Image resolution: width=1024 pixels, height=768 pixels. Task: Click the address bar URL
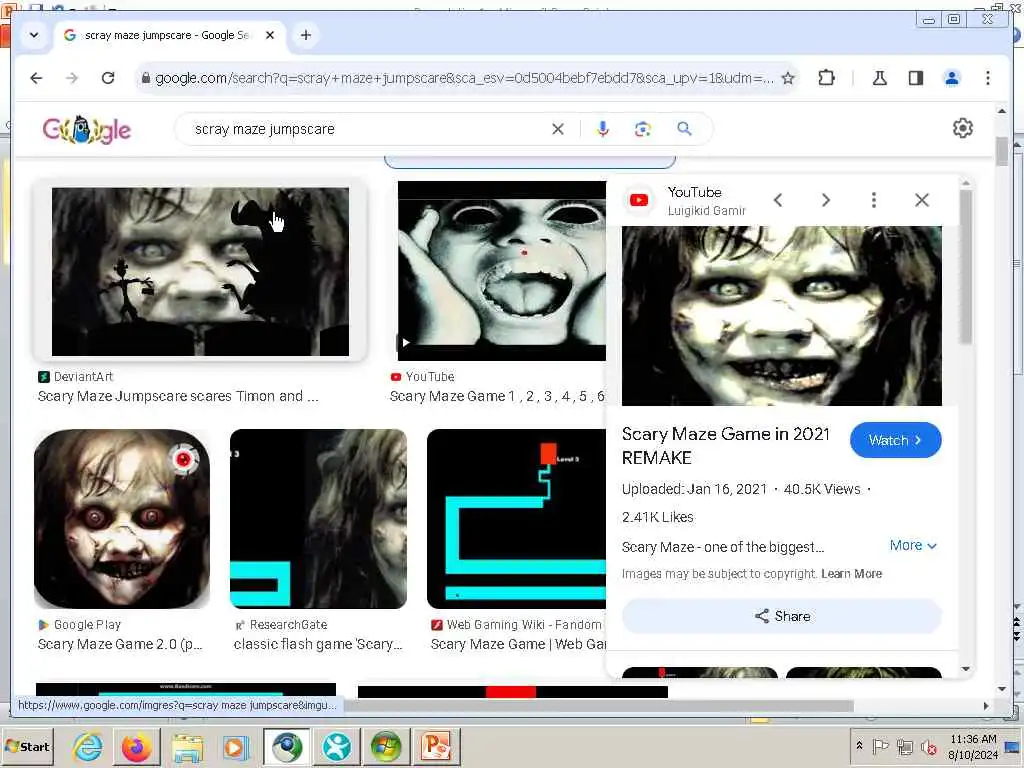coord(464,78)
